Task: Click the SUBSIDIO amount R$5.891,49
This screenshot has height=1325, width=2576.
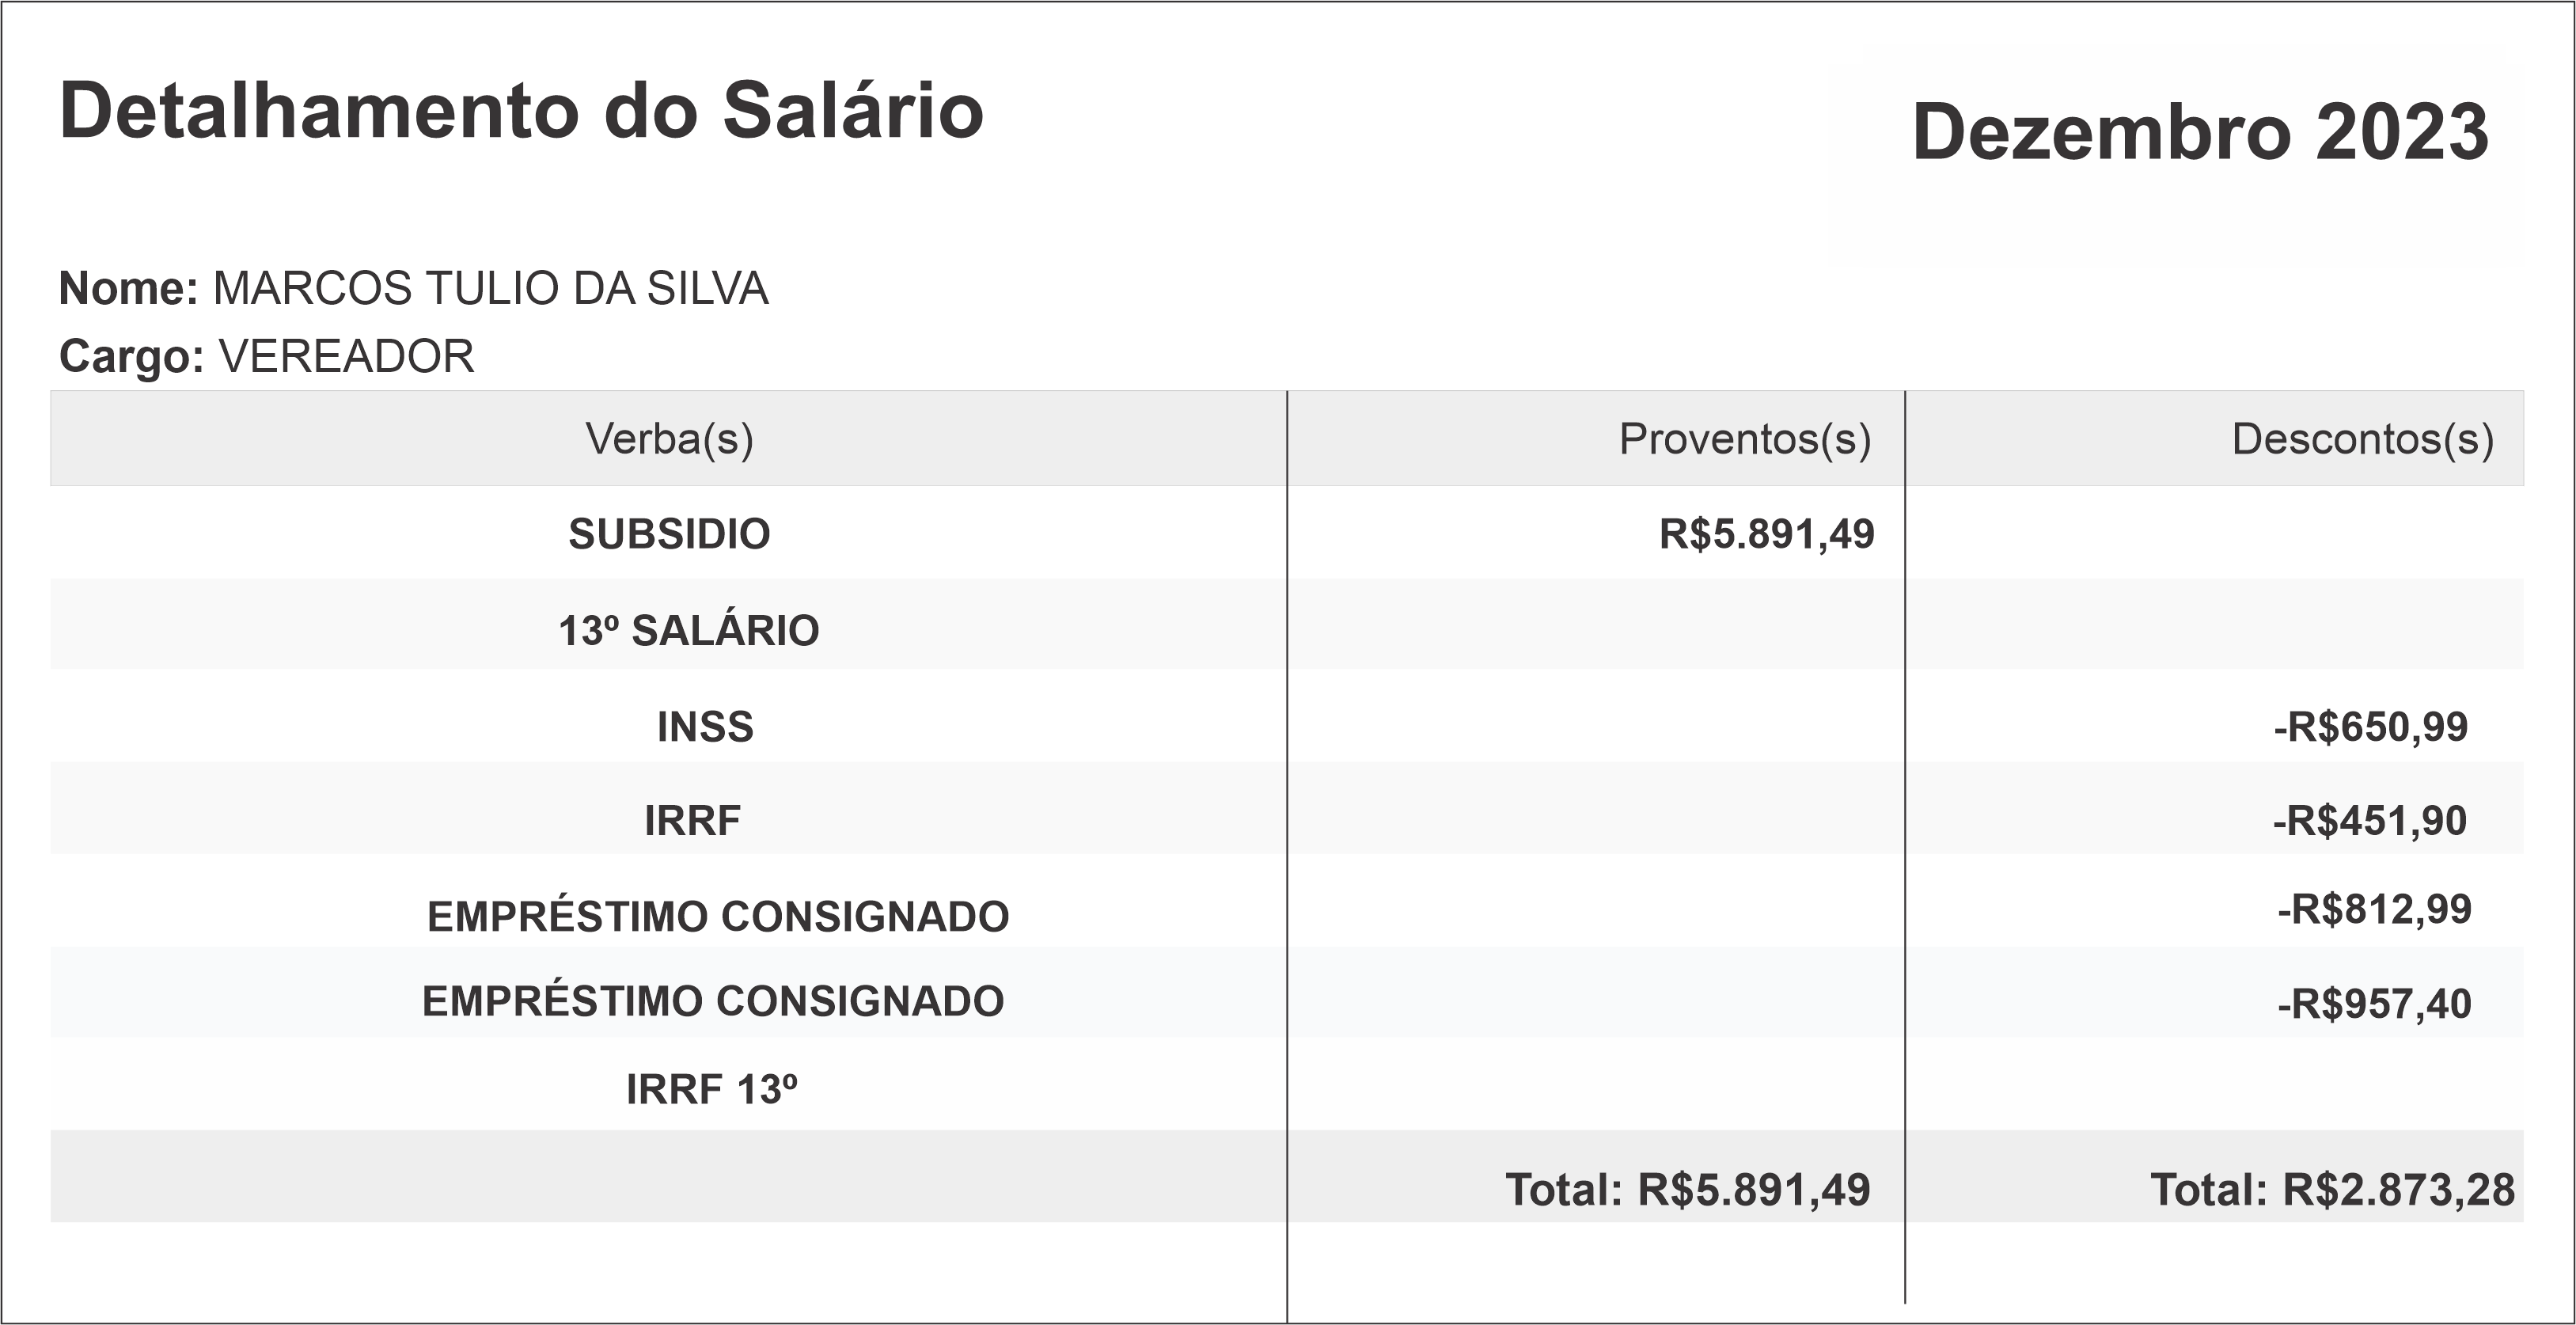Action: pyautogui.click(x=1766, y=534)
